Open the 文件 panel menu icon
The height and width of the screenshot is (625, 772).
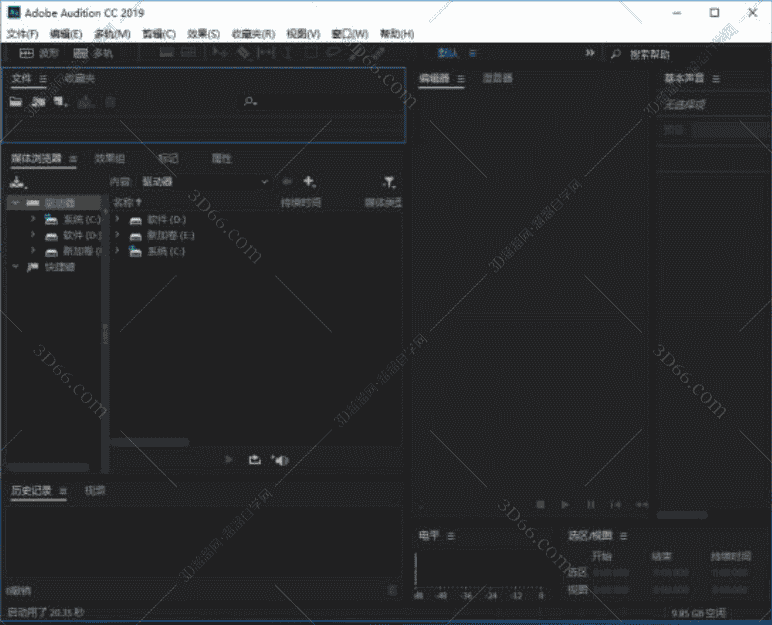43,79
